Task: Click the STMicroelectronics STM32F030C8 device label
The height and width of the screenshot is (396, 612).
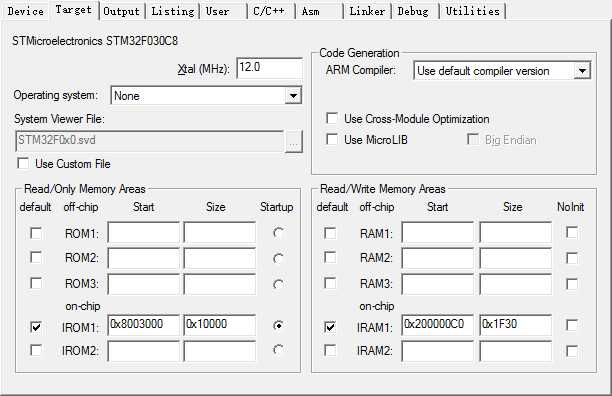Action: (x=95, y=41)
